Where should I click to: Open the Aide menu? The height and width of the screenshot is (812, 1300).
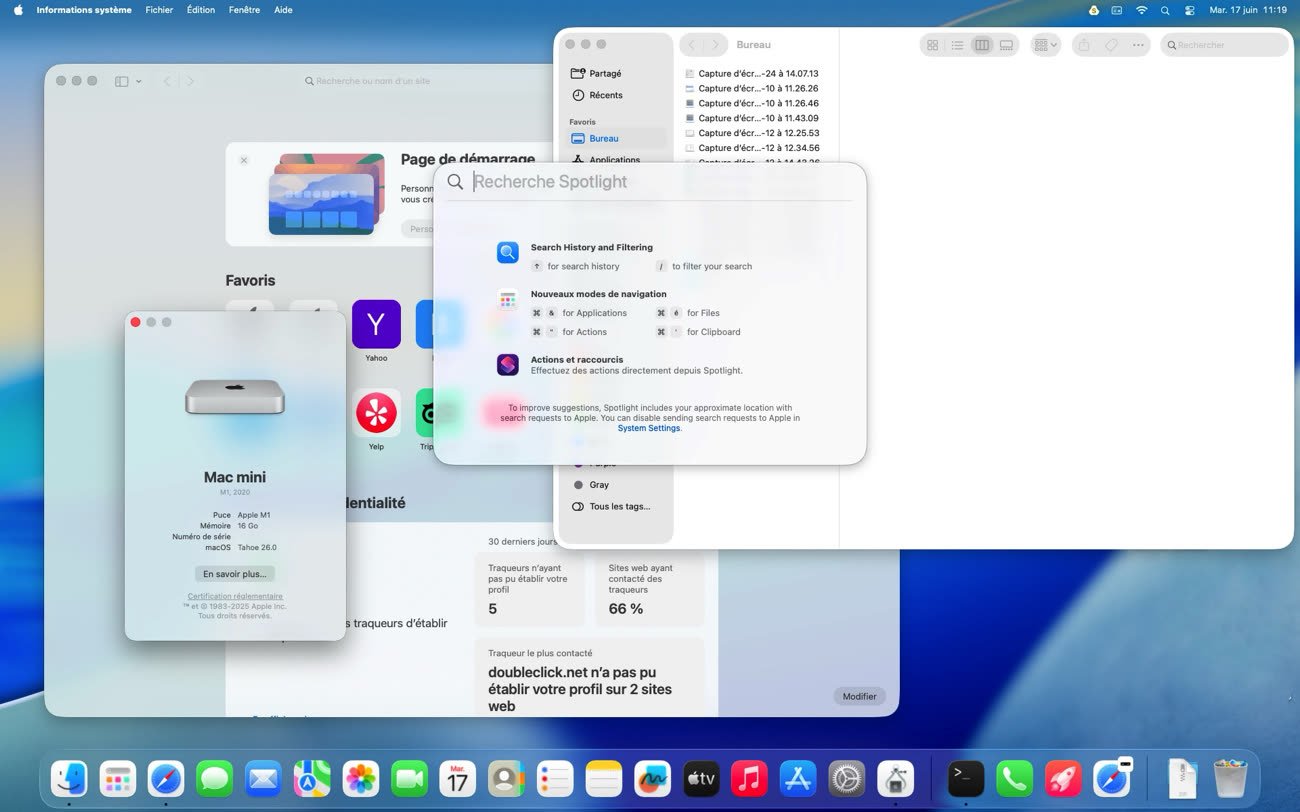coord(283,10)
